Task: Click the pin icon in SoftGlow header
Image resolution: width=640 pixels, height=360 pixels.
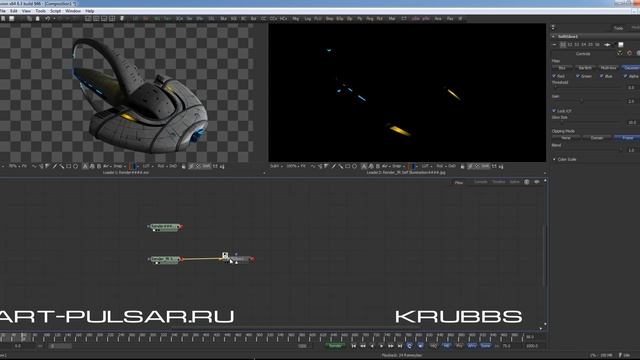Action: pos(607,44)
